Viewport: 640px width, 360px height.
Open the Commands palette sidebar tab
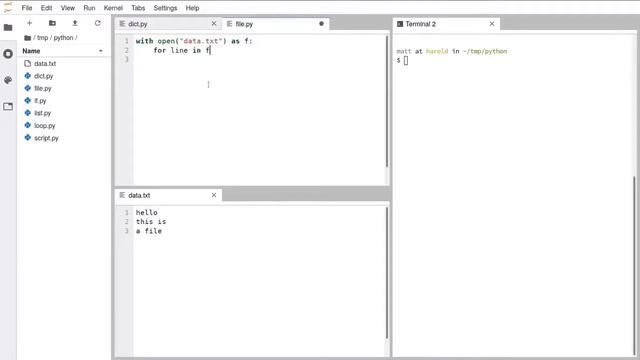tap(8, 80)
